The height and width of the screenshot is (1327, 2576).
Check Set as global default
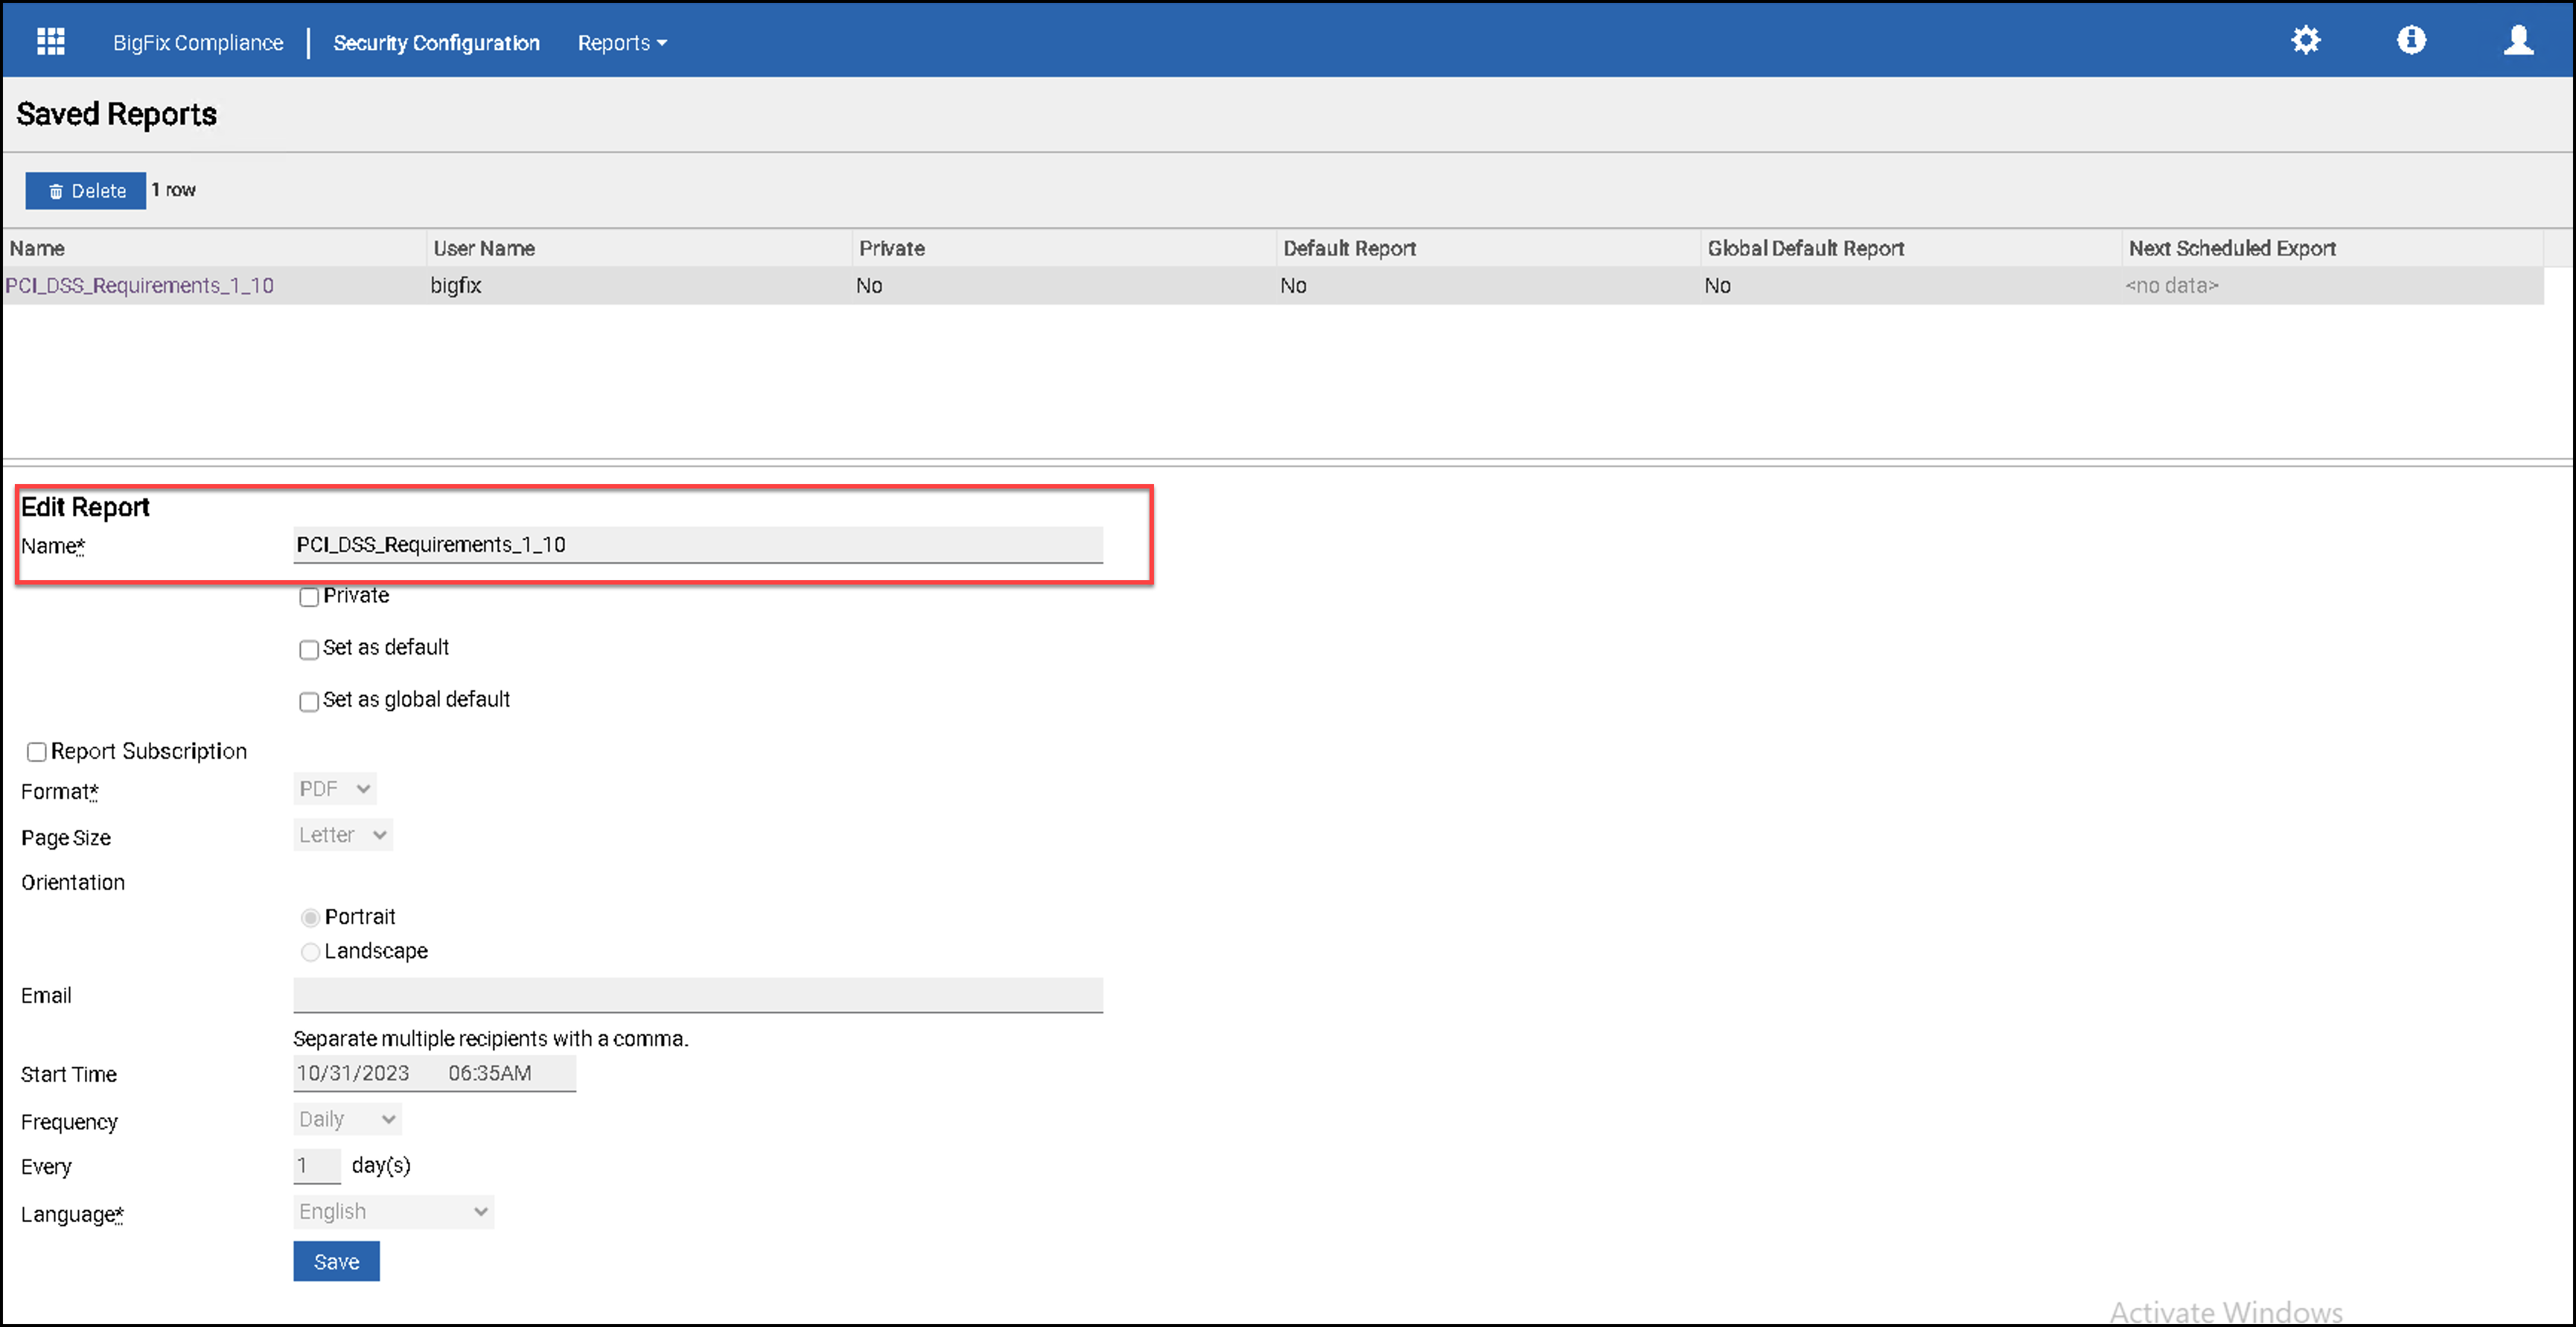point(309,701)
